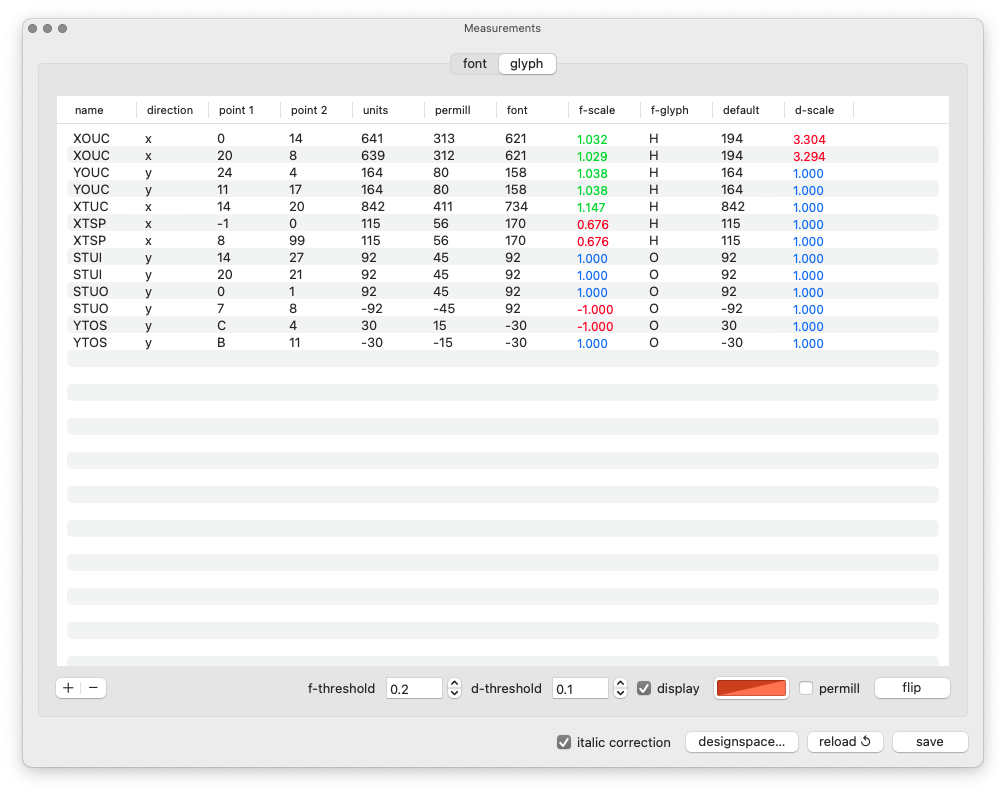Enable the permill checkbox

point(806,688)
